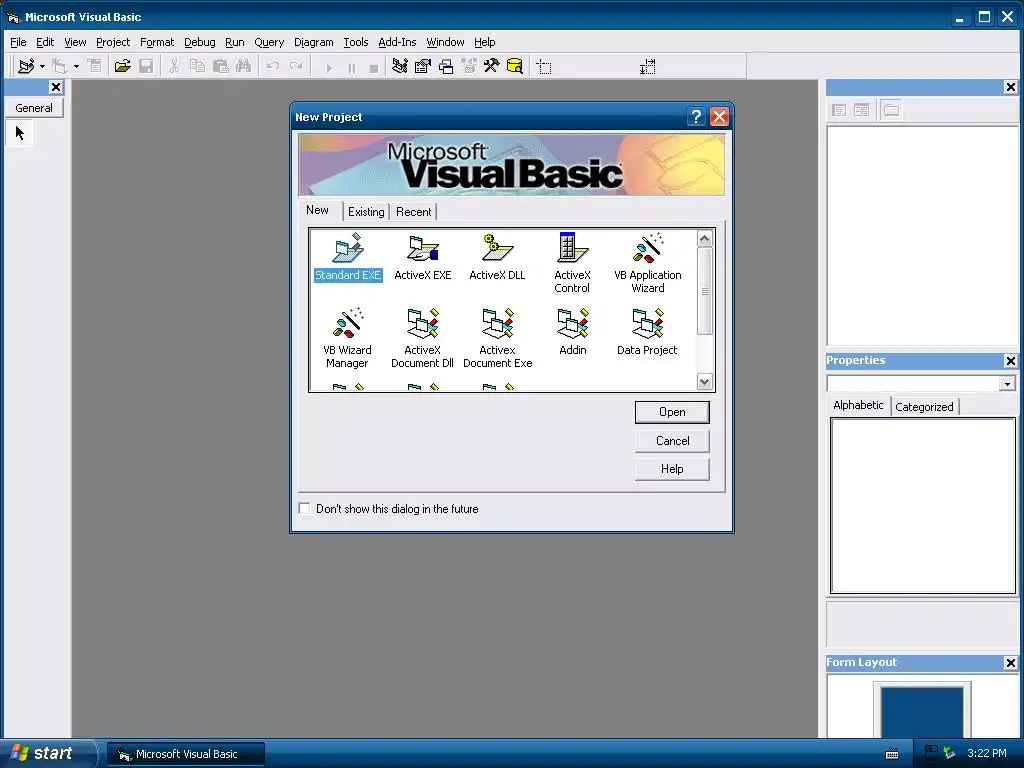This screenshot has width=1024, height=768.
Task: Click the Data View Window toolbar icon
Action: 515,66
